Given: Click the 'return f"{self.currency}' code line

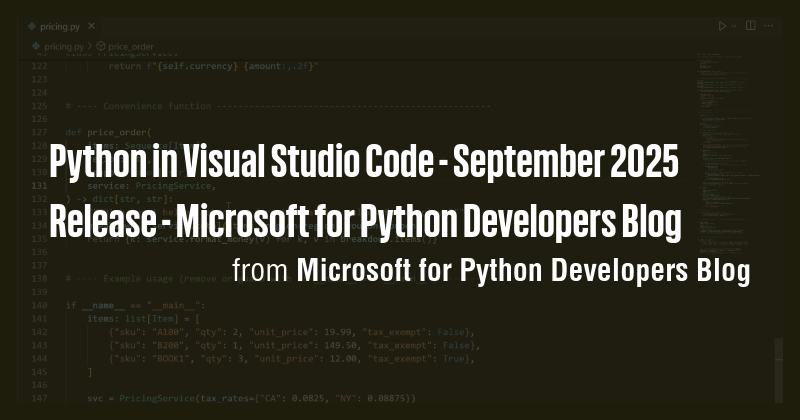Looking at the screenshot, I should pyautogui.click(x=213, y=66).
